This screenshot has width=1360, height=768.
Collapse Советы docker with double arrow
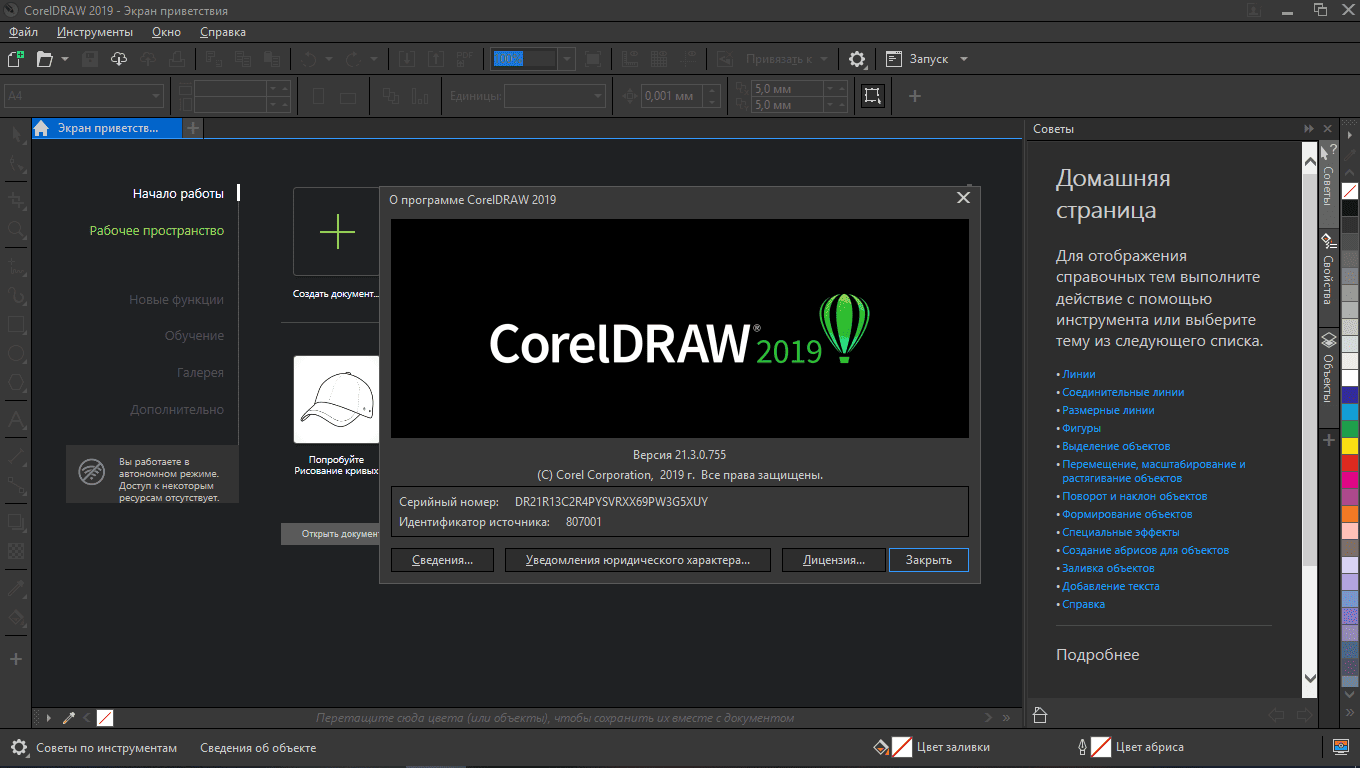(1308, 129)
